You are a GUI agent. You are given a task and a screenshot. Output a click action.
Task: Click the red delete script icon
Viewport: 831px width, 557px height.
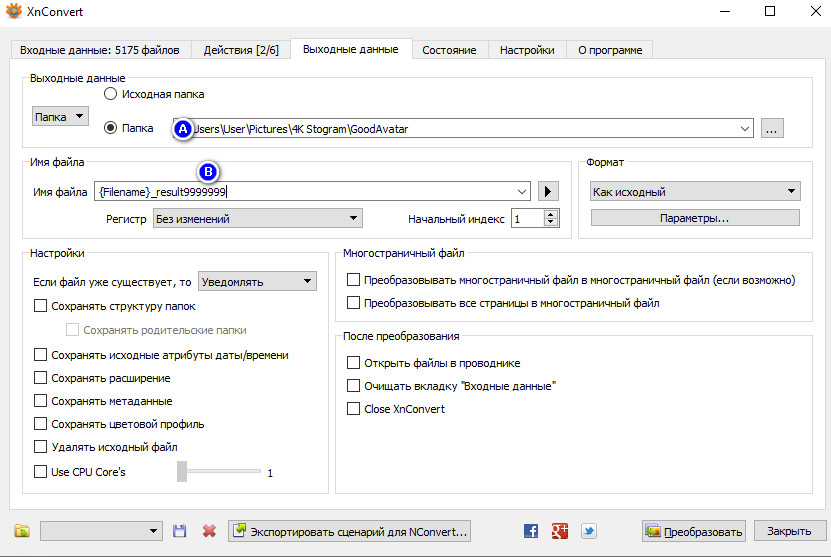click(209, 531)
